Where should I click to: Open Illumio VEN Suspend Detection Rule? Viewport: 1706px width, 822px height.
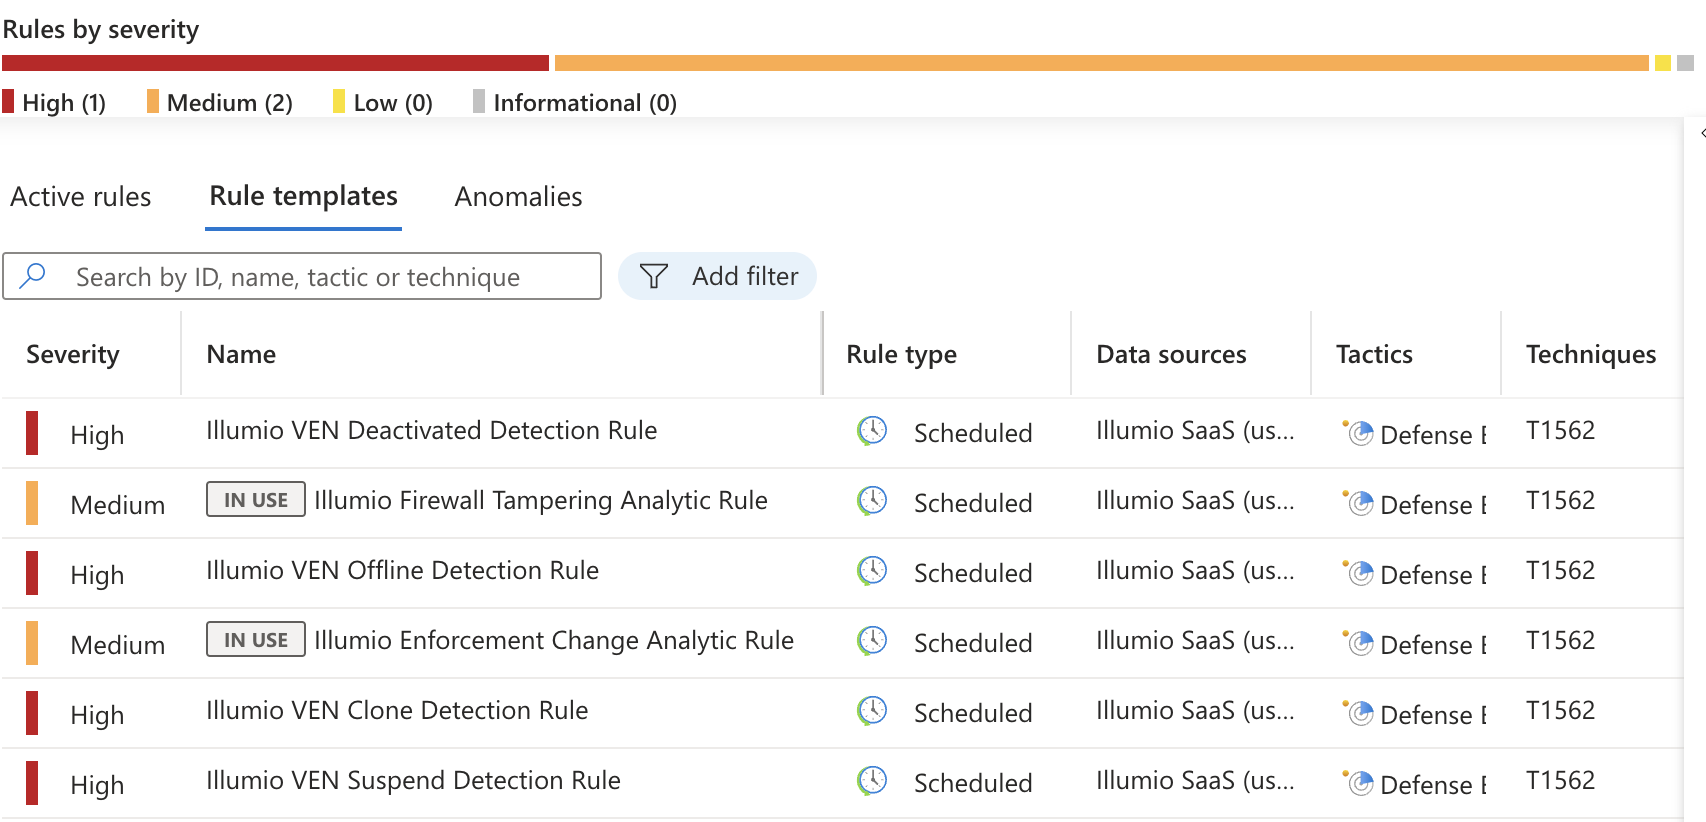(x=413, y=780)
